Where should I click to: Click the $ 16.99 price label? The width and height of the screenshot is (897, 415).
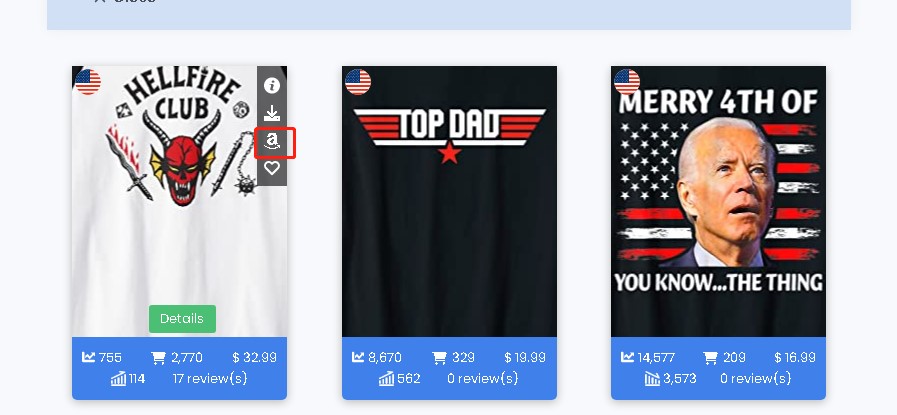[795, 358]
